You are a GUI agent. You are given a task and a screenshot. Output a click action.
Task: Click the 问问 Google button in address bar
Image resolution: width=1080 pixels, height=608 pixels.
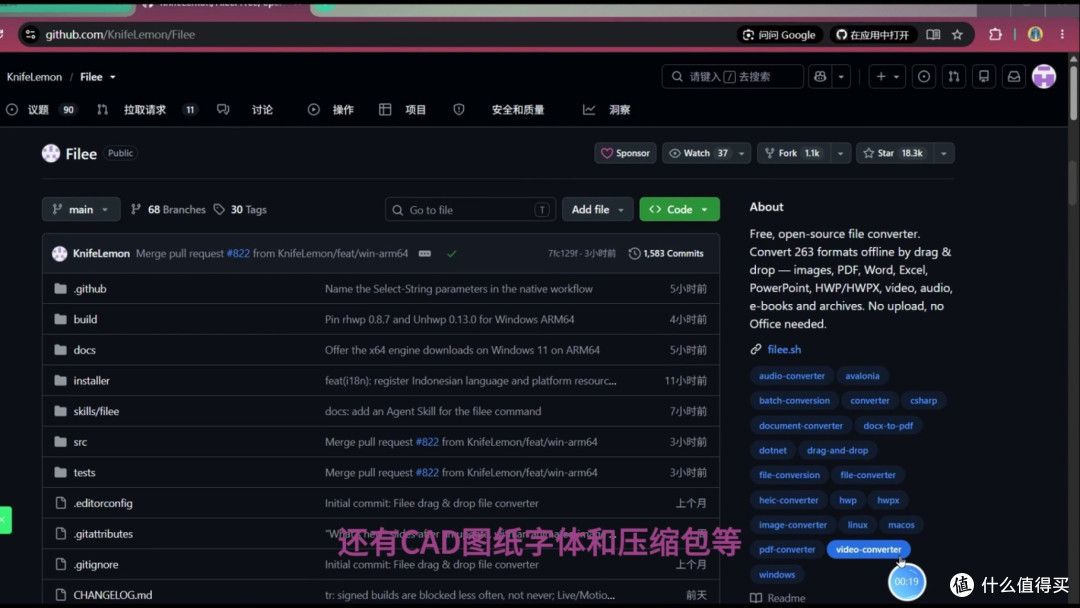click(779, 34)
